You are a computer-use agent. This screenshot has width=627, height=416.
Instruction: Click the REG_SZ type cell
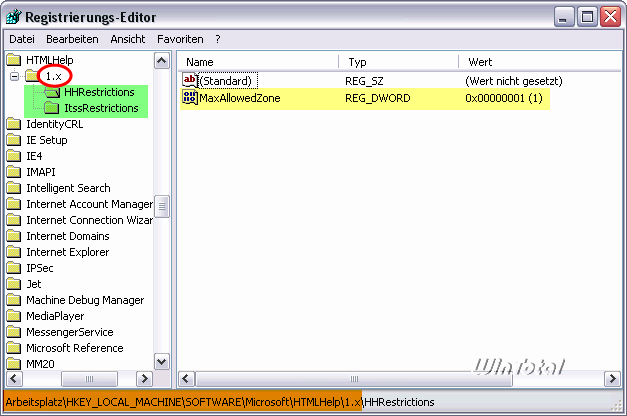click(364, 81)
